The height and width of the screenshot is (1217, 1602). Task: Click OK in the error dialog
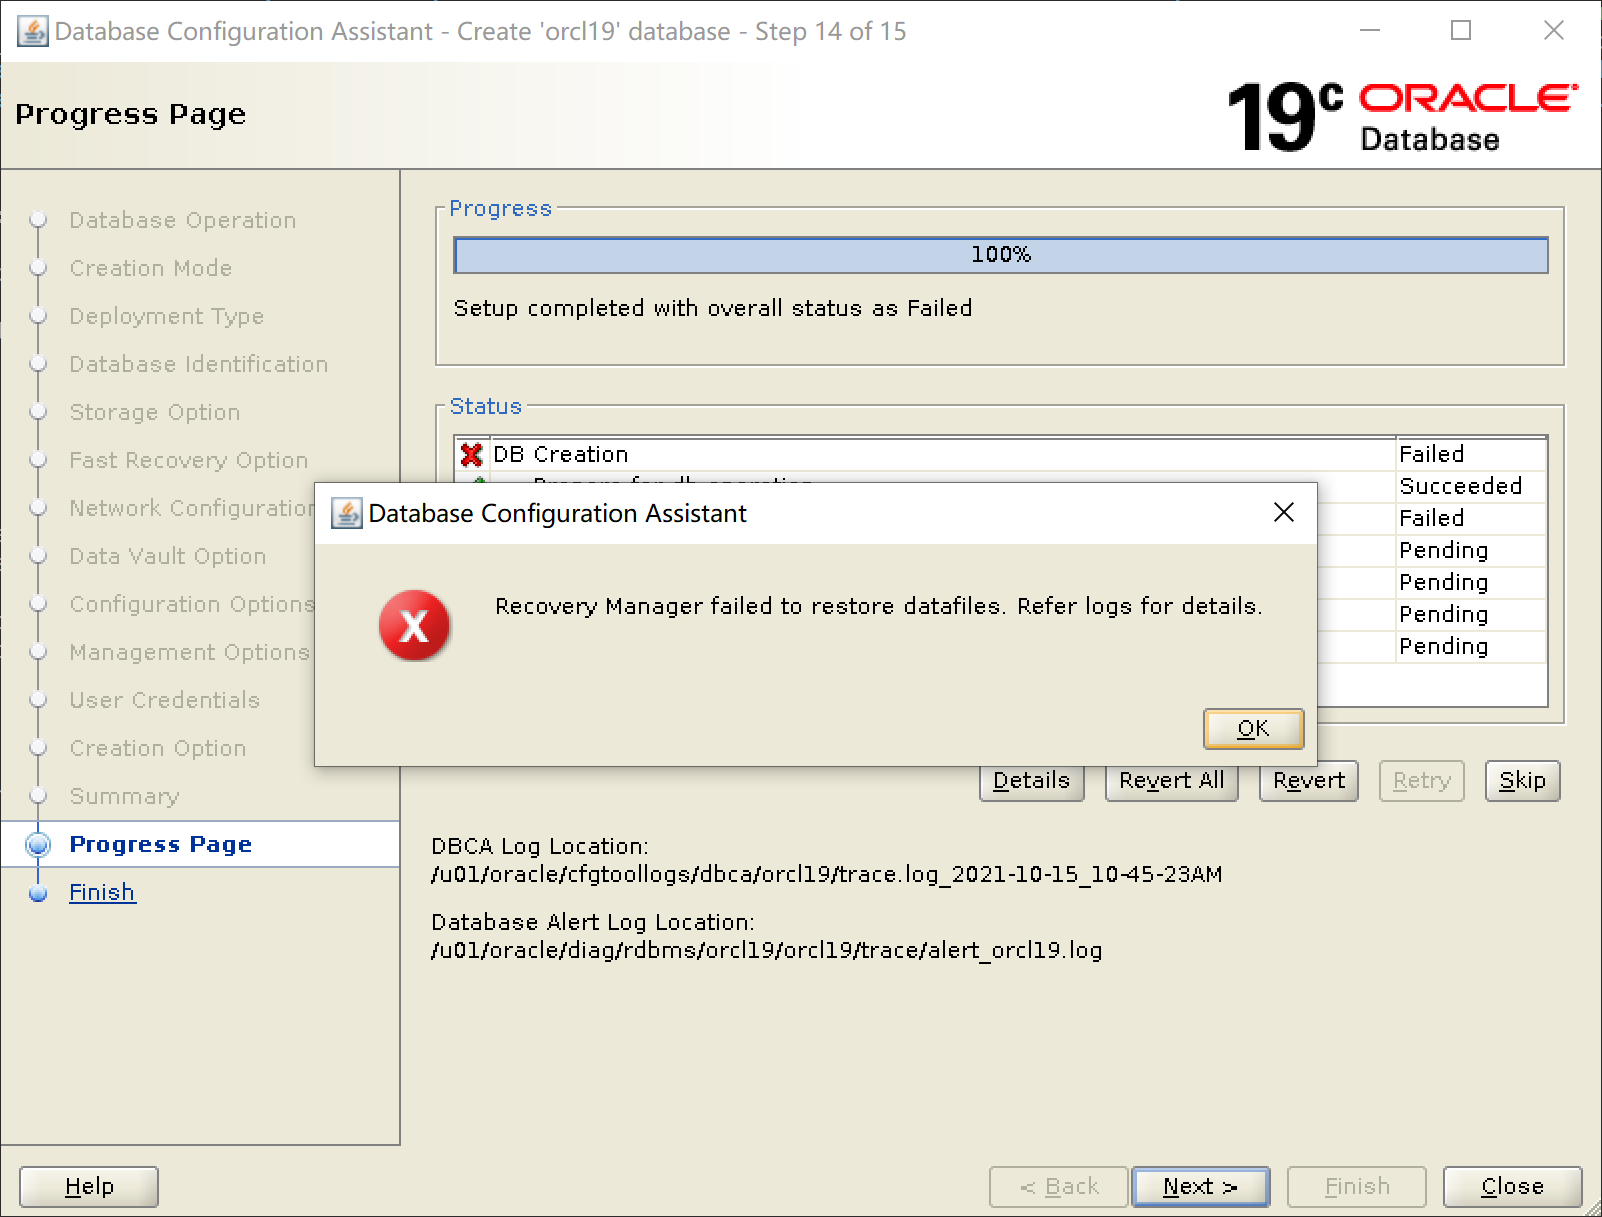(x=1253, y=728)
